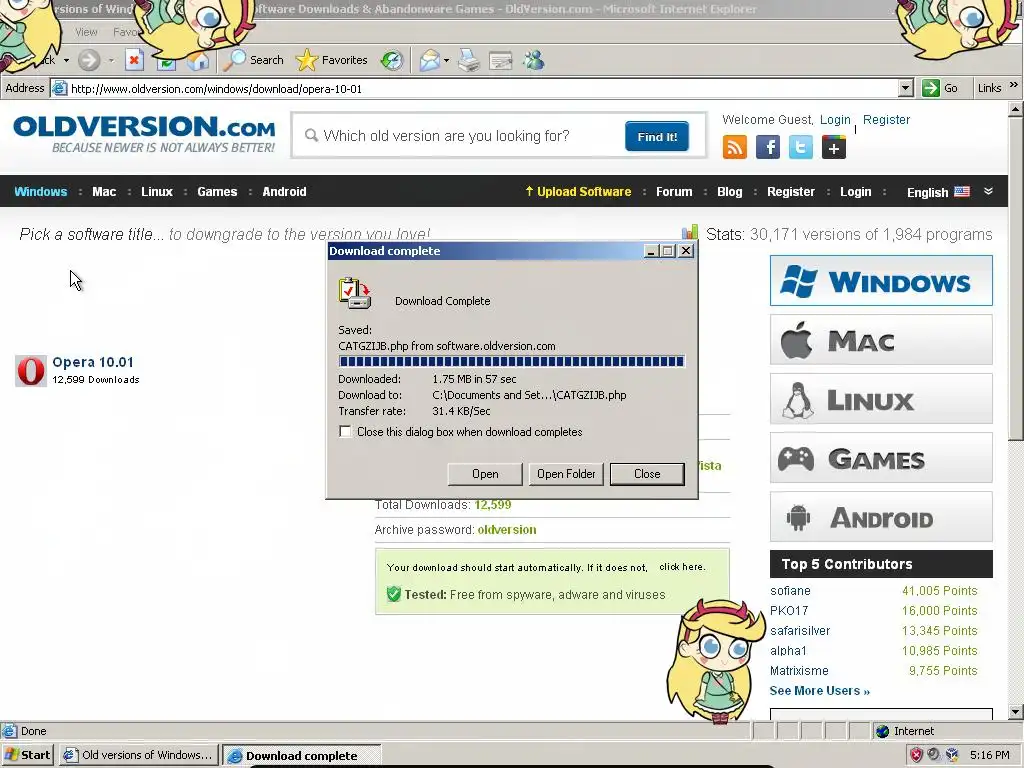Viewport: 1024px width, 768px height.
Task: Click the Mail envelope icon
Action: click(x=430, y=61)
